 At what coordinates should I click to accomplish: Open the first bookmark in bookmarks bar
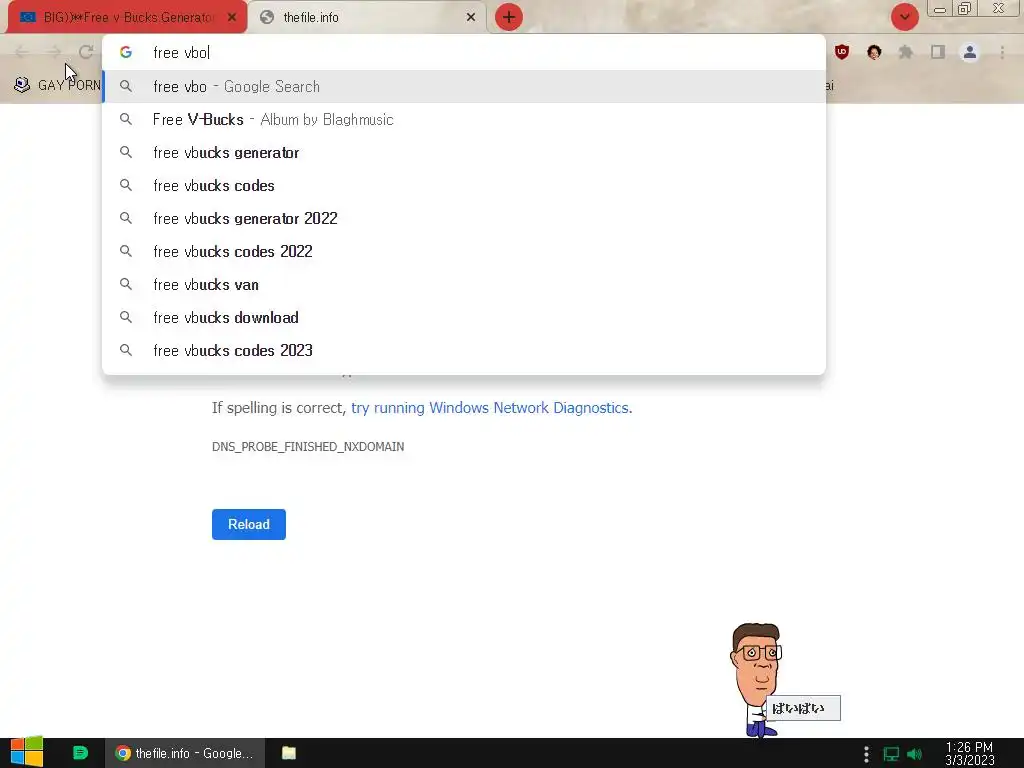pyautogui.click(x=57, y=85)
